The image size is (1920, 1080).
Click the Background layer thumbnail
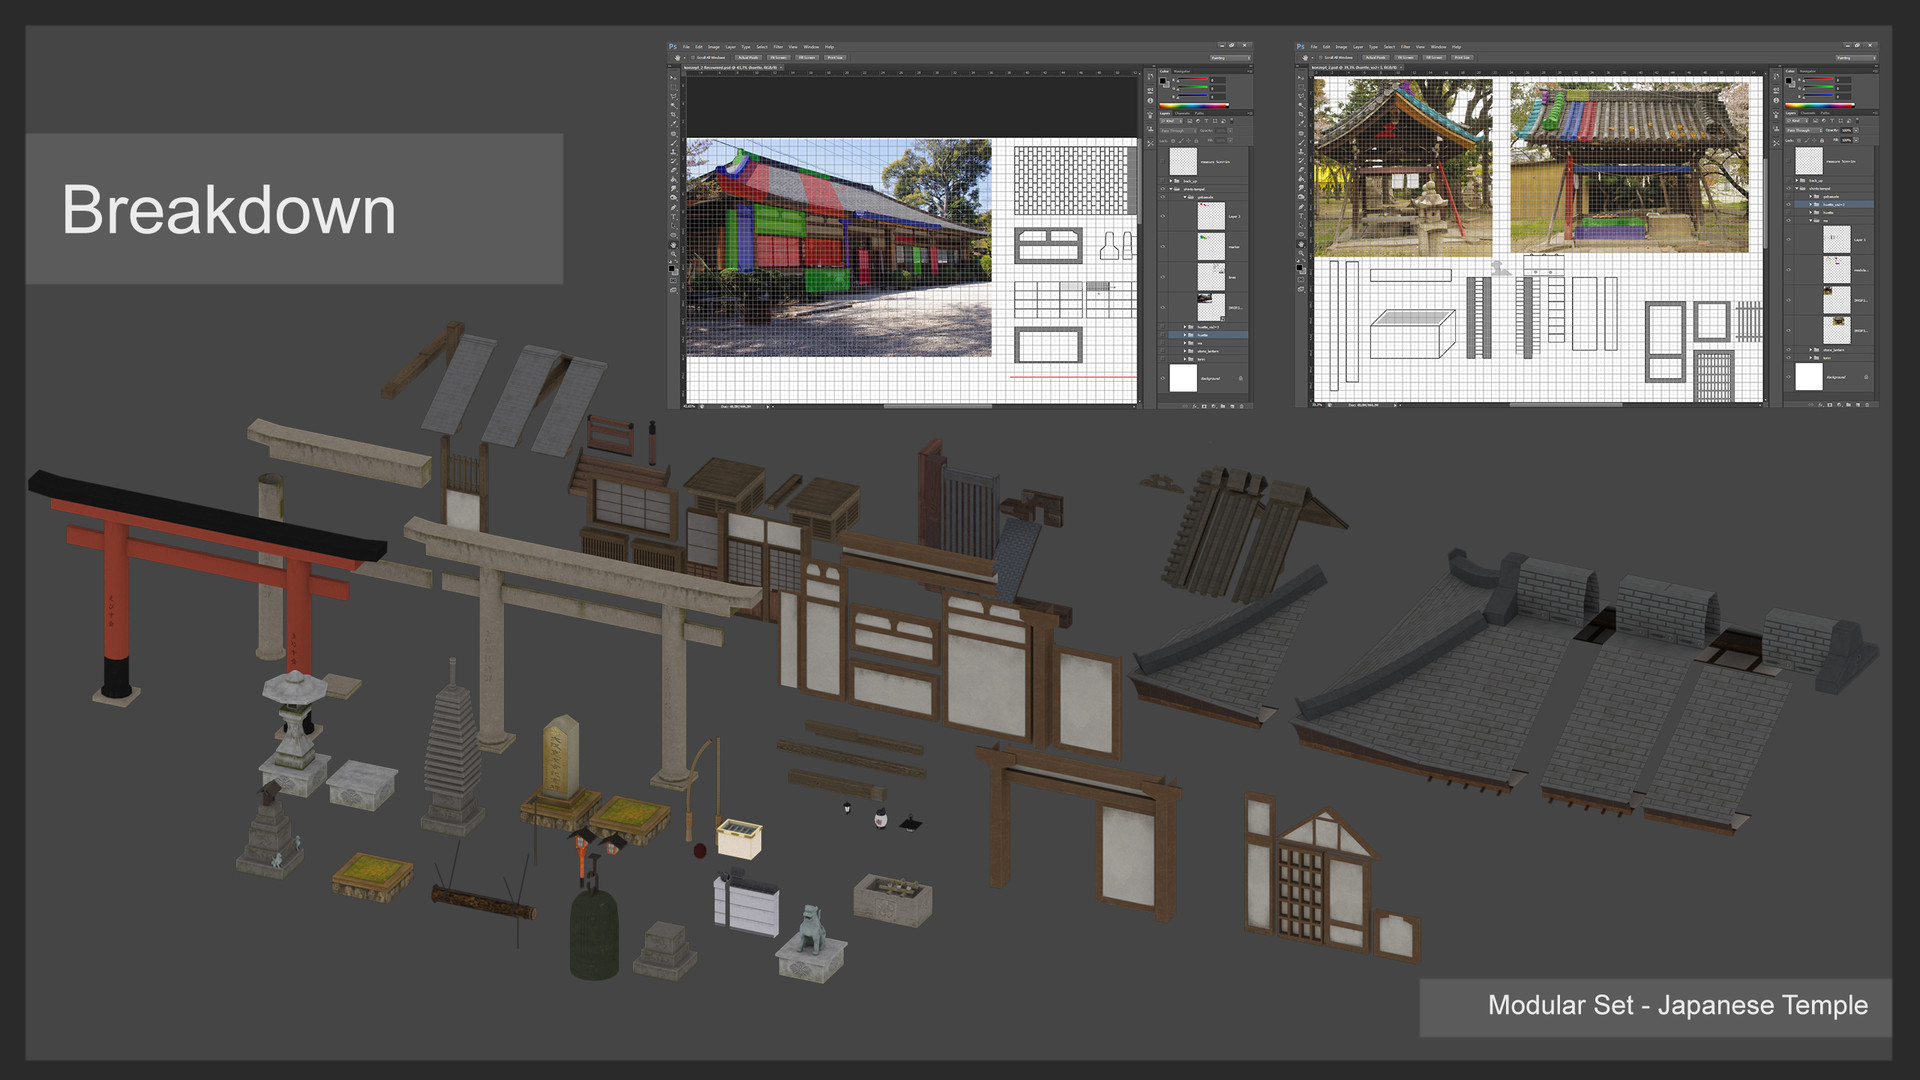[x=1183, y=378]
